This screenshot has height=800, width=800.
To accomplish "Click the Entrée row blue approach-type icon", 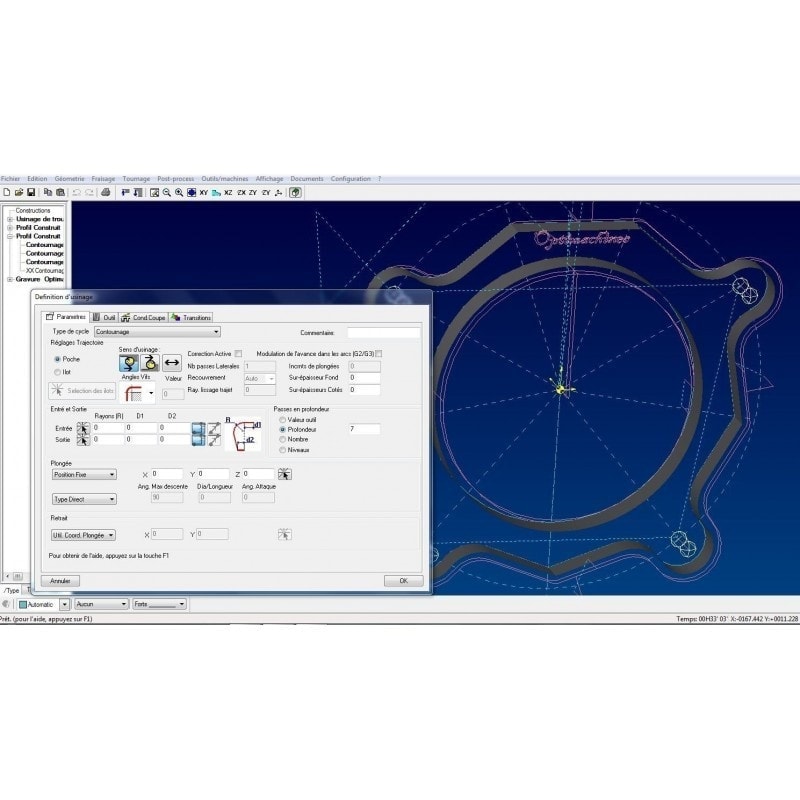I will coord(198,428).
